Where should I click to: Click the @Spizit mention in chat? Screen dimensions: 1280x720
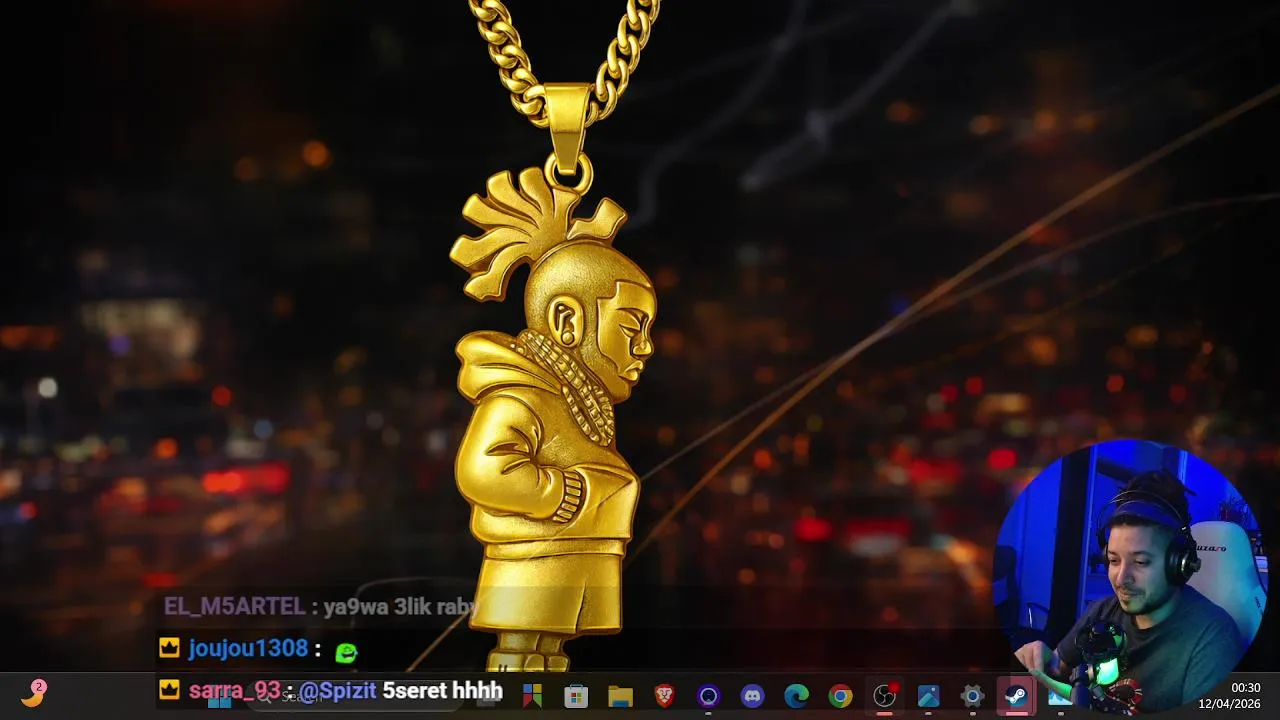(x=338, y=690)
